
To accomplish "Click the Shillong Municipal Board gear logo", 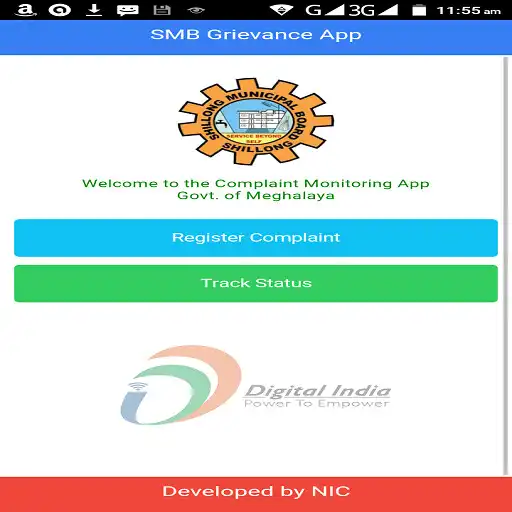I will 256,122.
